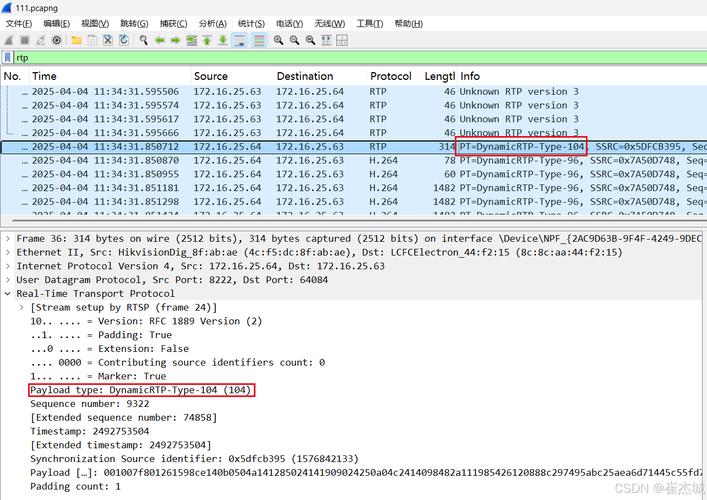Select packet at time 11:34:31.595506

coord(354,92)
